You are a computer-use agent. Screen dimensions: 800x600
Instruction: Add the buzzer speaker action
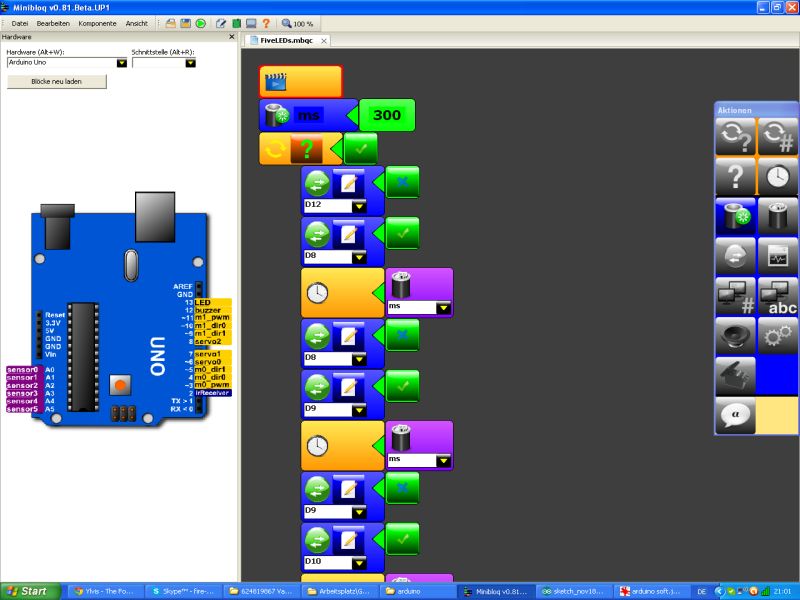point(735,336)
